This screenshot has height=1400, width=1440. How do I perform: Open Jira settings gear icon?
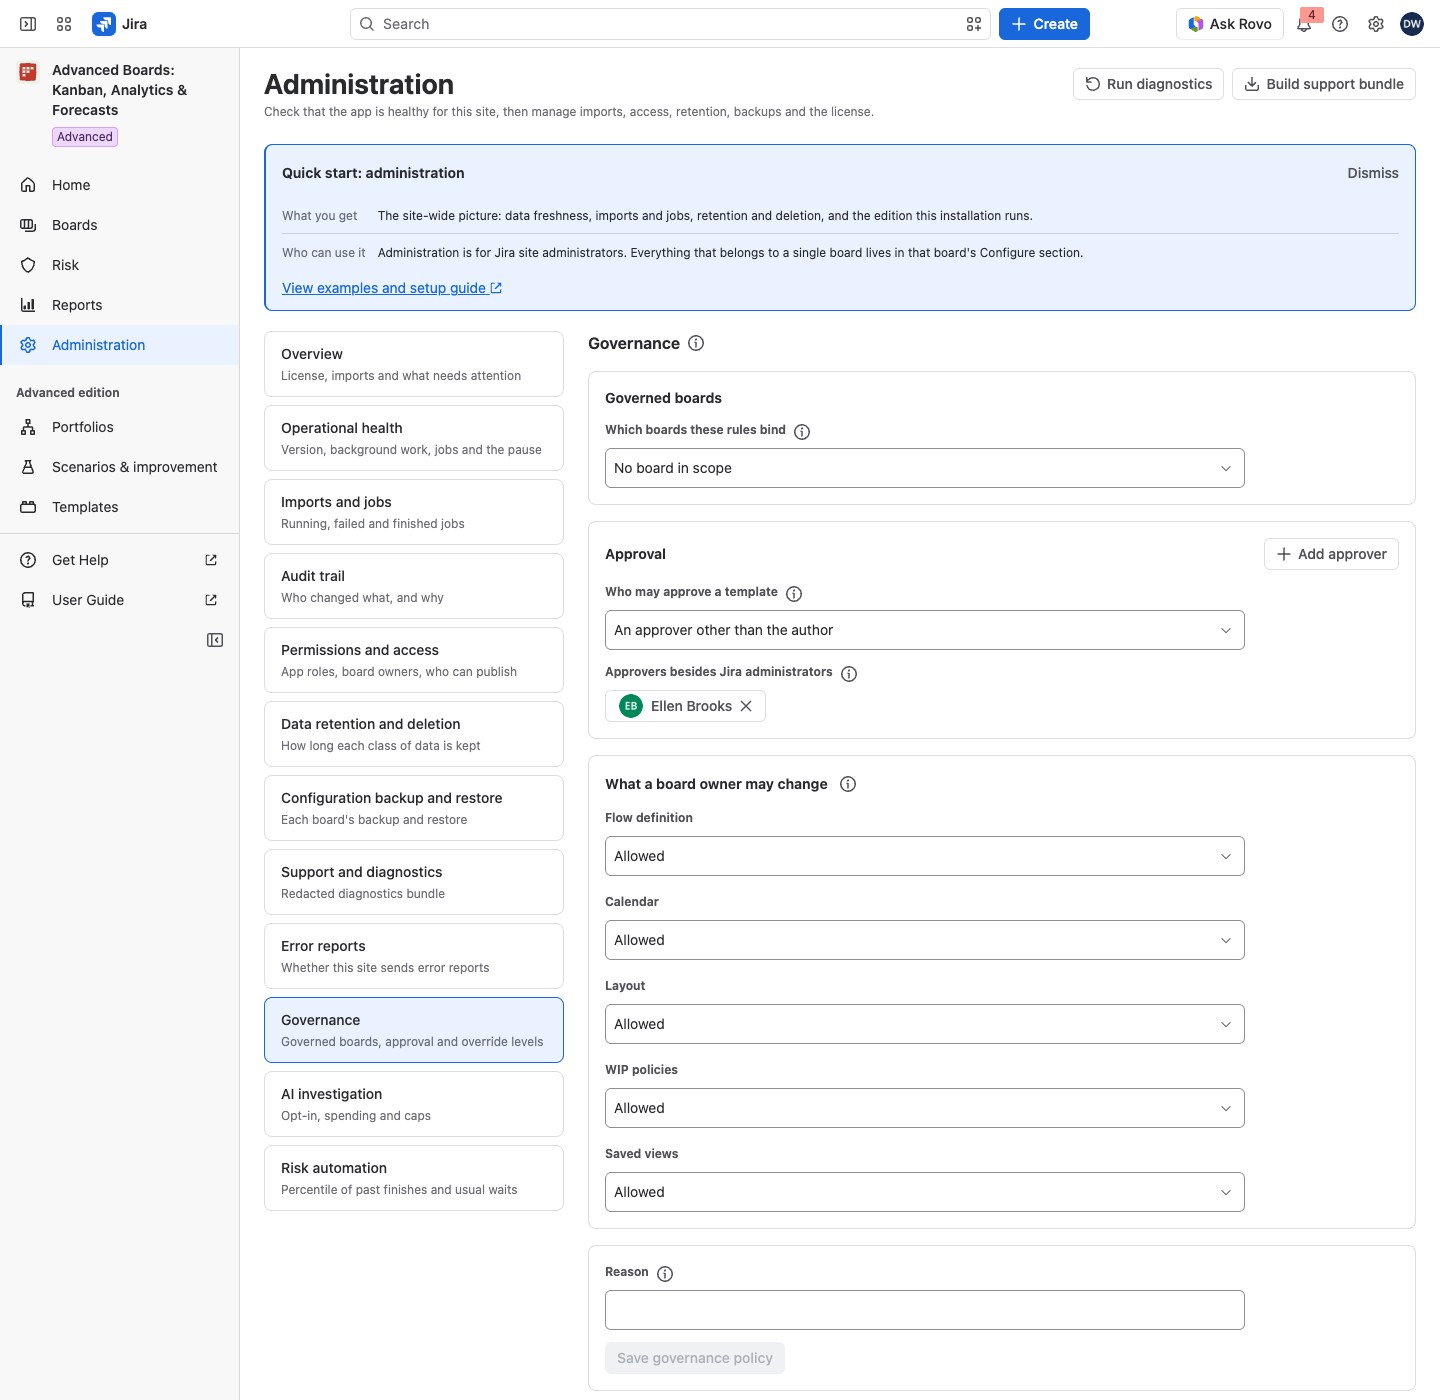point(1376,24)
